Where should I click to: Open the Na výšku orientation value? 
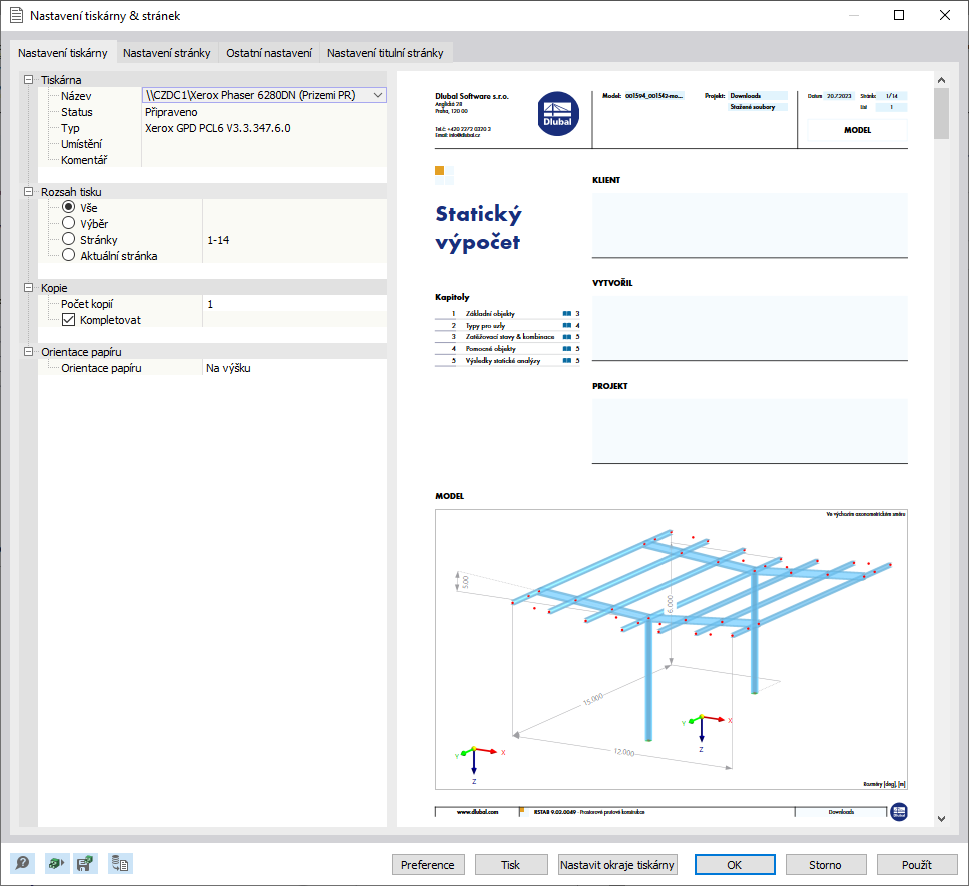tap(295, 368)
